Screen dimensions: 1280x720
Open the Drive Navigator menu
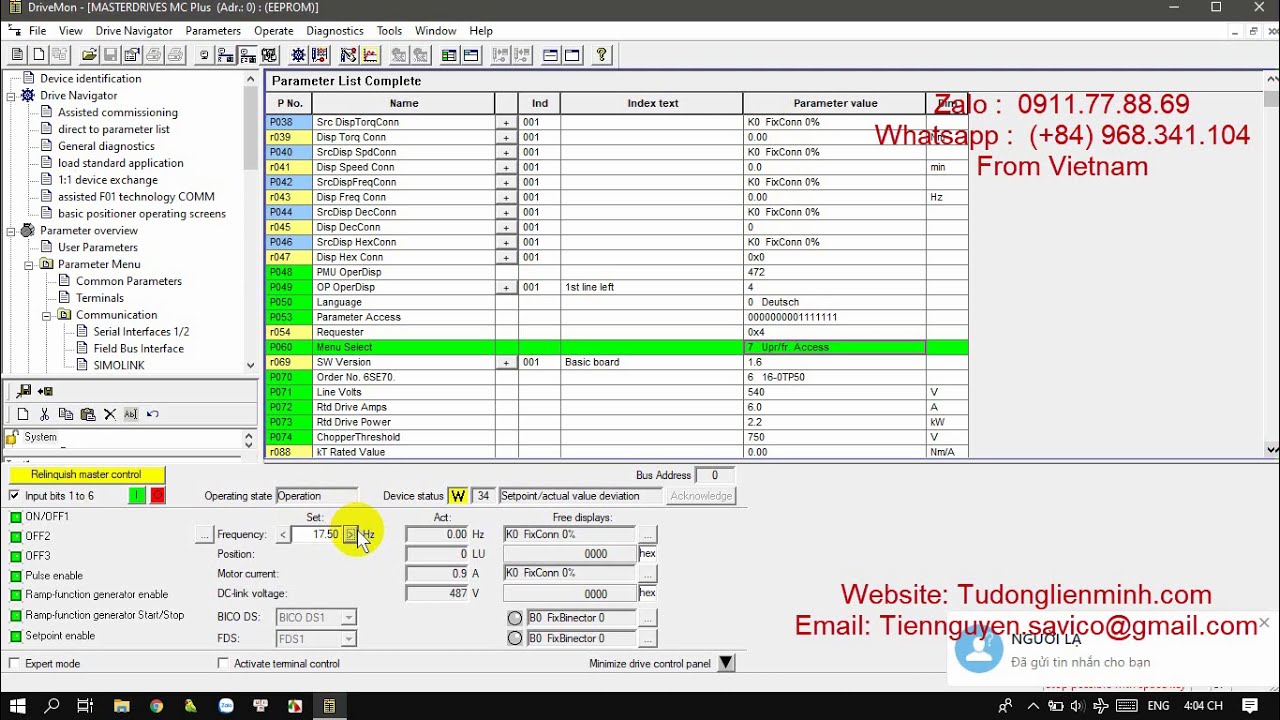[x=134, y=31]
